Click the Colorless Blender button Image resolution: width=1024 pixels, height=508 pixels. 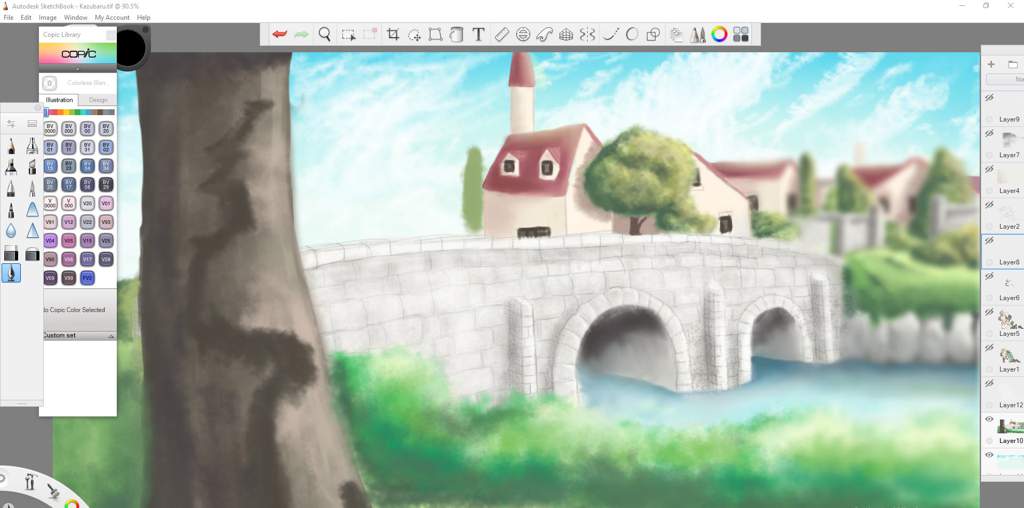[x=78, y=83]
